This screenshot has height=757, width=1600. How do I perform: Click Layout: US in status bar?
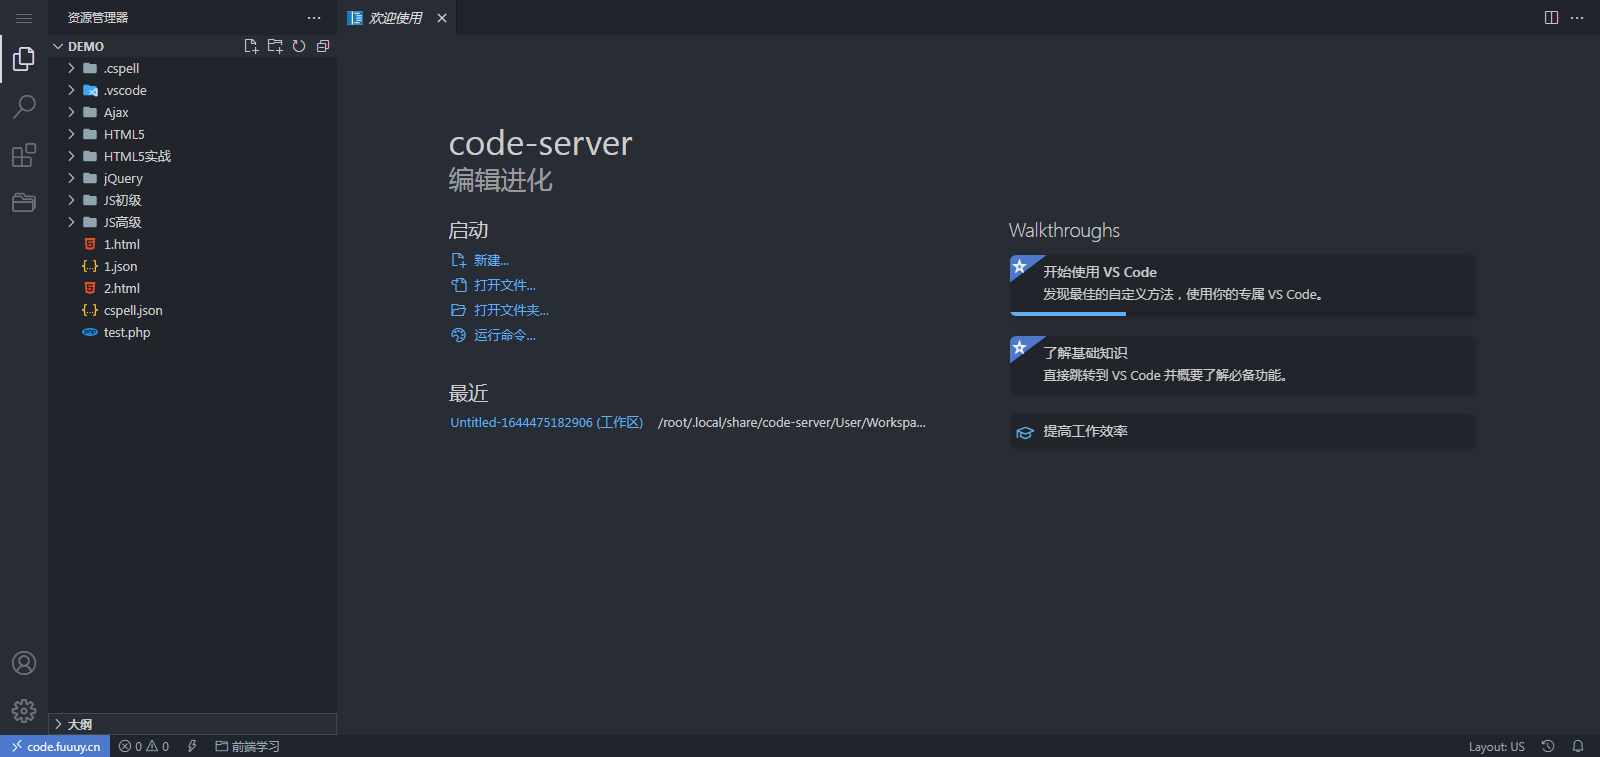[x=1496, y=746]
